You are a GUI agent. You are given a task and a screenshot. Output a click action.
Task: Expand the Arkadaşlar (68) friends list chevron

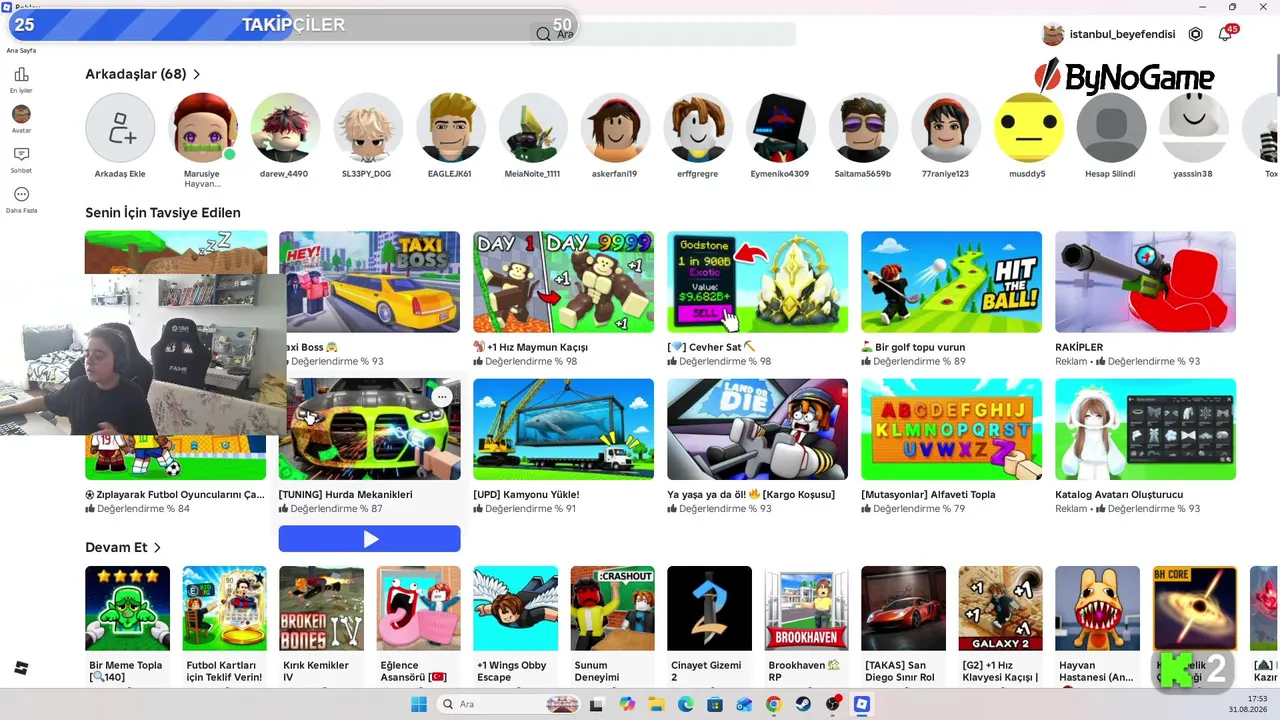pos(196,74)
